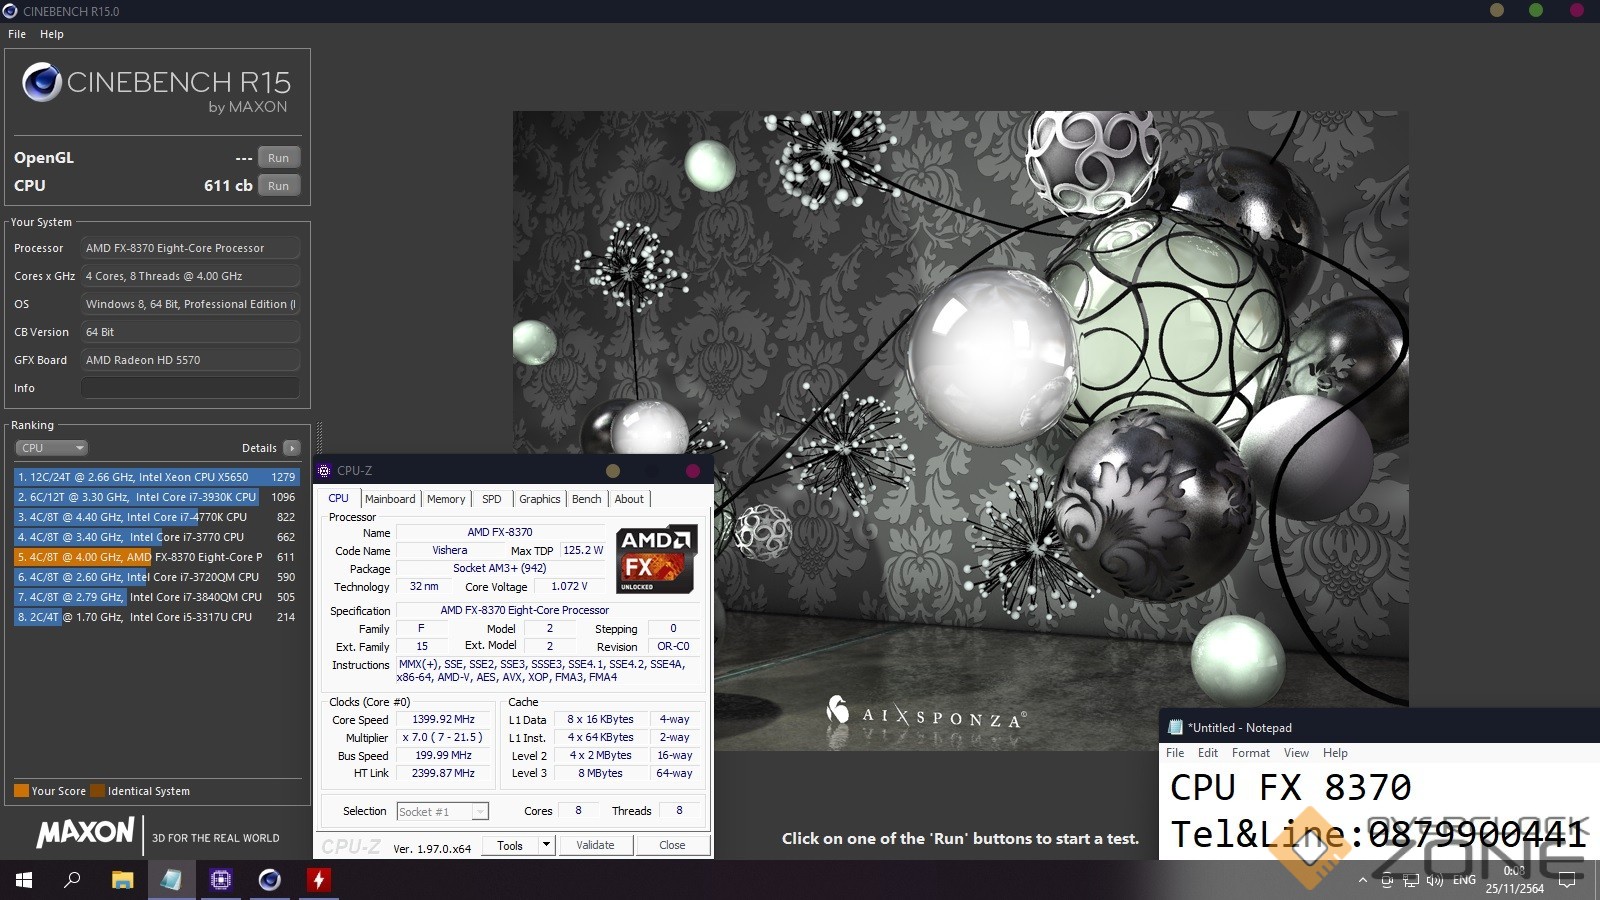Click the Details arrow button in Ranking
The width and height of the screenshot is (1600, 900).
coord(291,448)
